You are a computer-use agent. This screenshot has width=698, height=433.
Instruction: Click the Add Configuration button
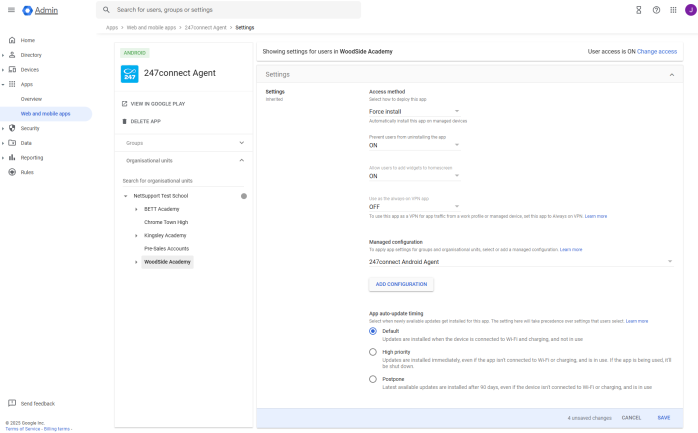click(401, 284)
